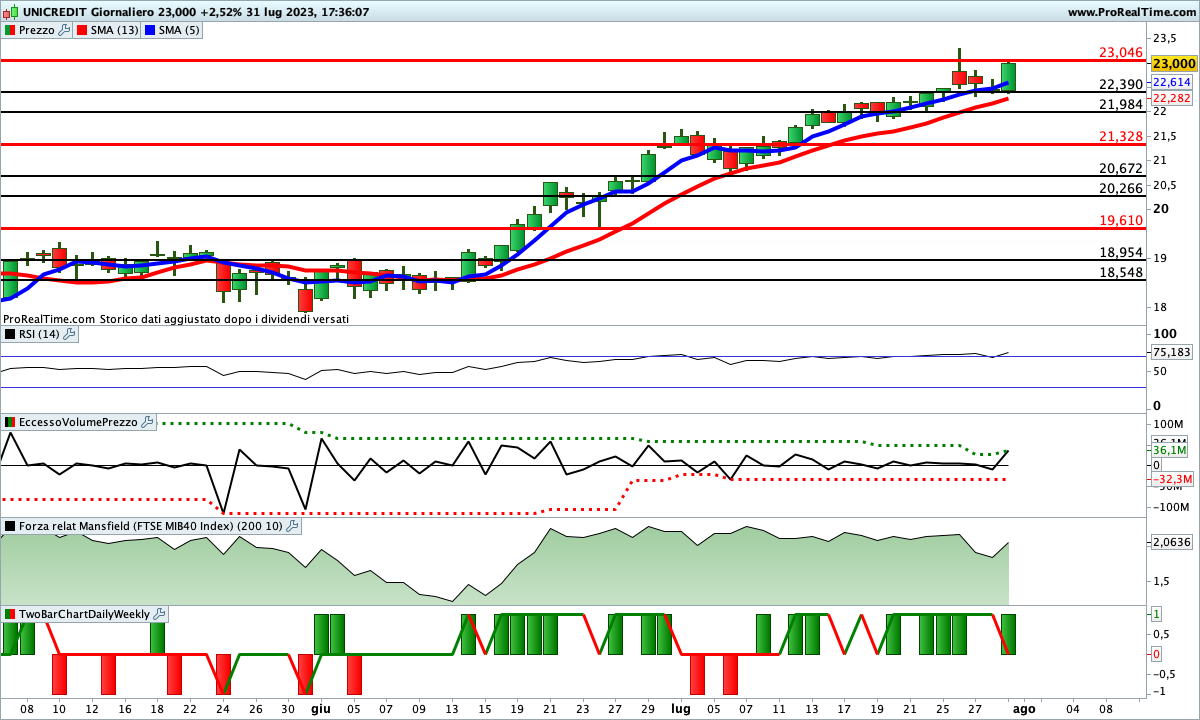Click the blue 22,614 SMA value label
Viewport: 1200px width, 720px height.
[1172, 82]
